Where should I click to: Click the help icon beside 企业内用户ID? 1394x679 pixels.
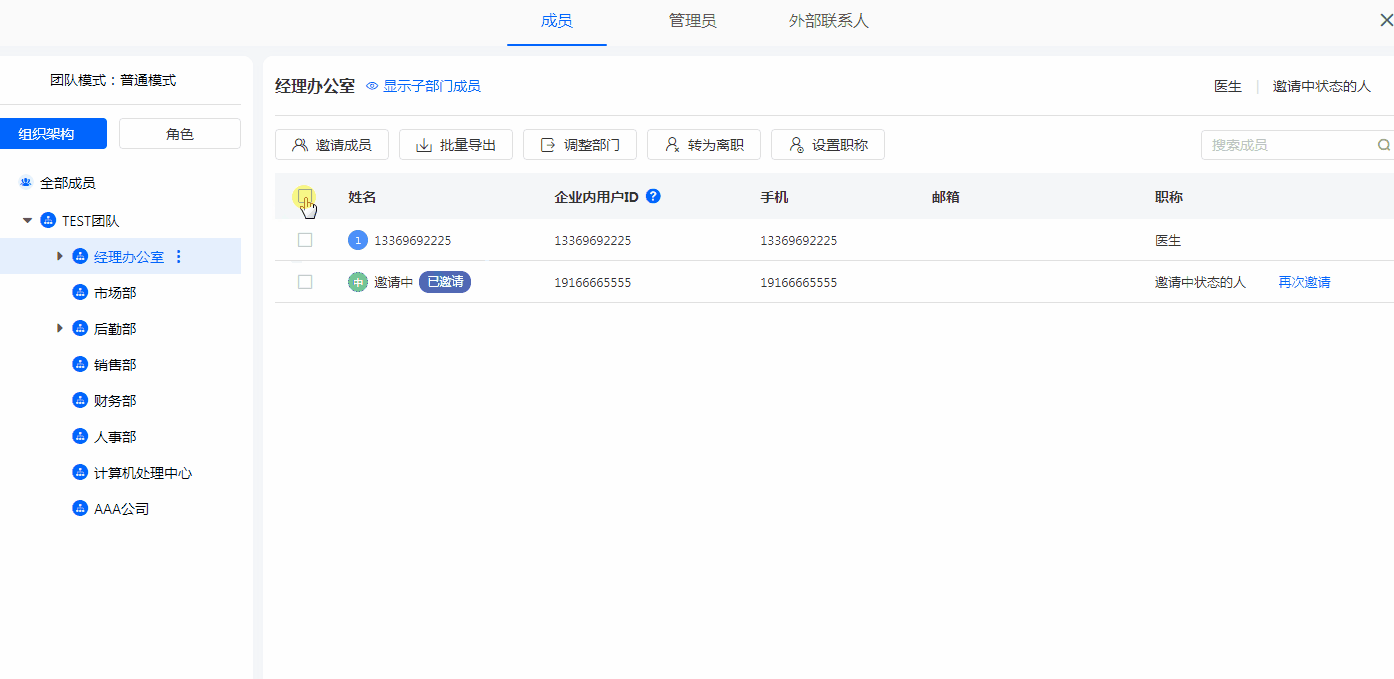click(x=653, y=196)
